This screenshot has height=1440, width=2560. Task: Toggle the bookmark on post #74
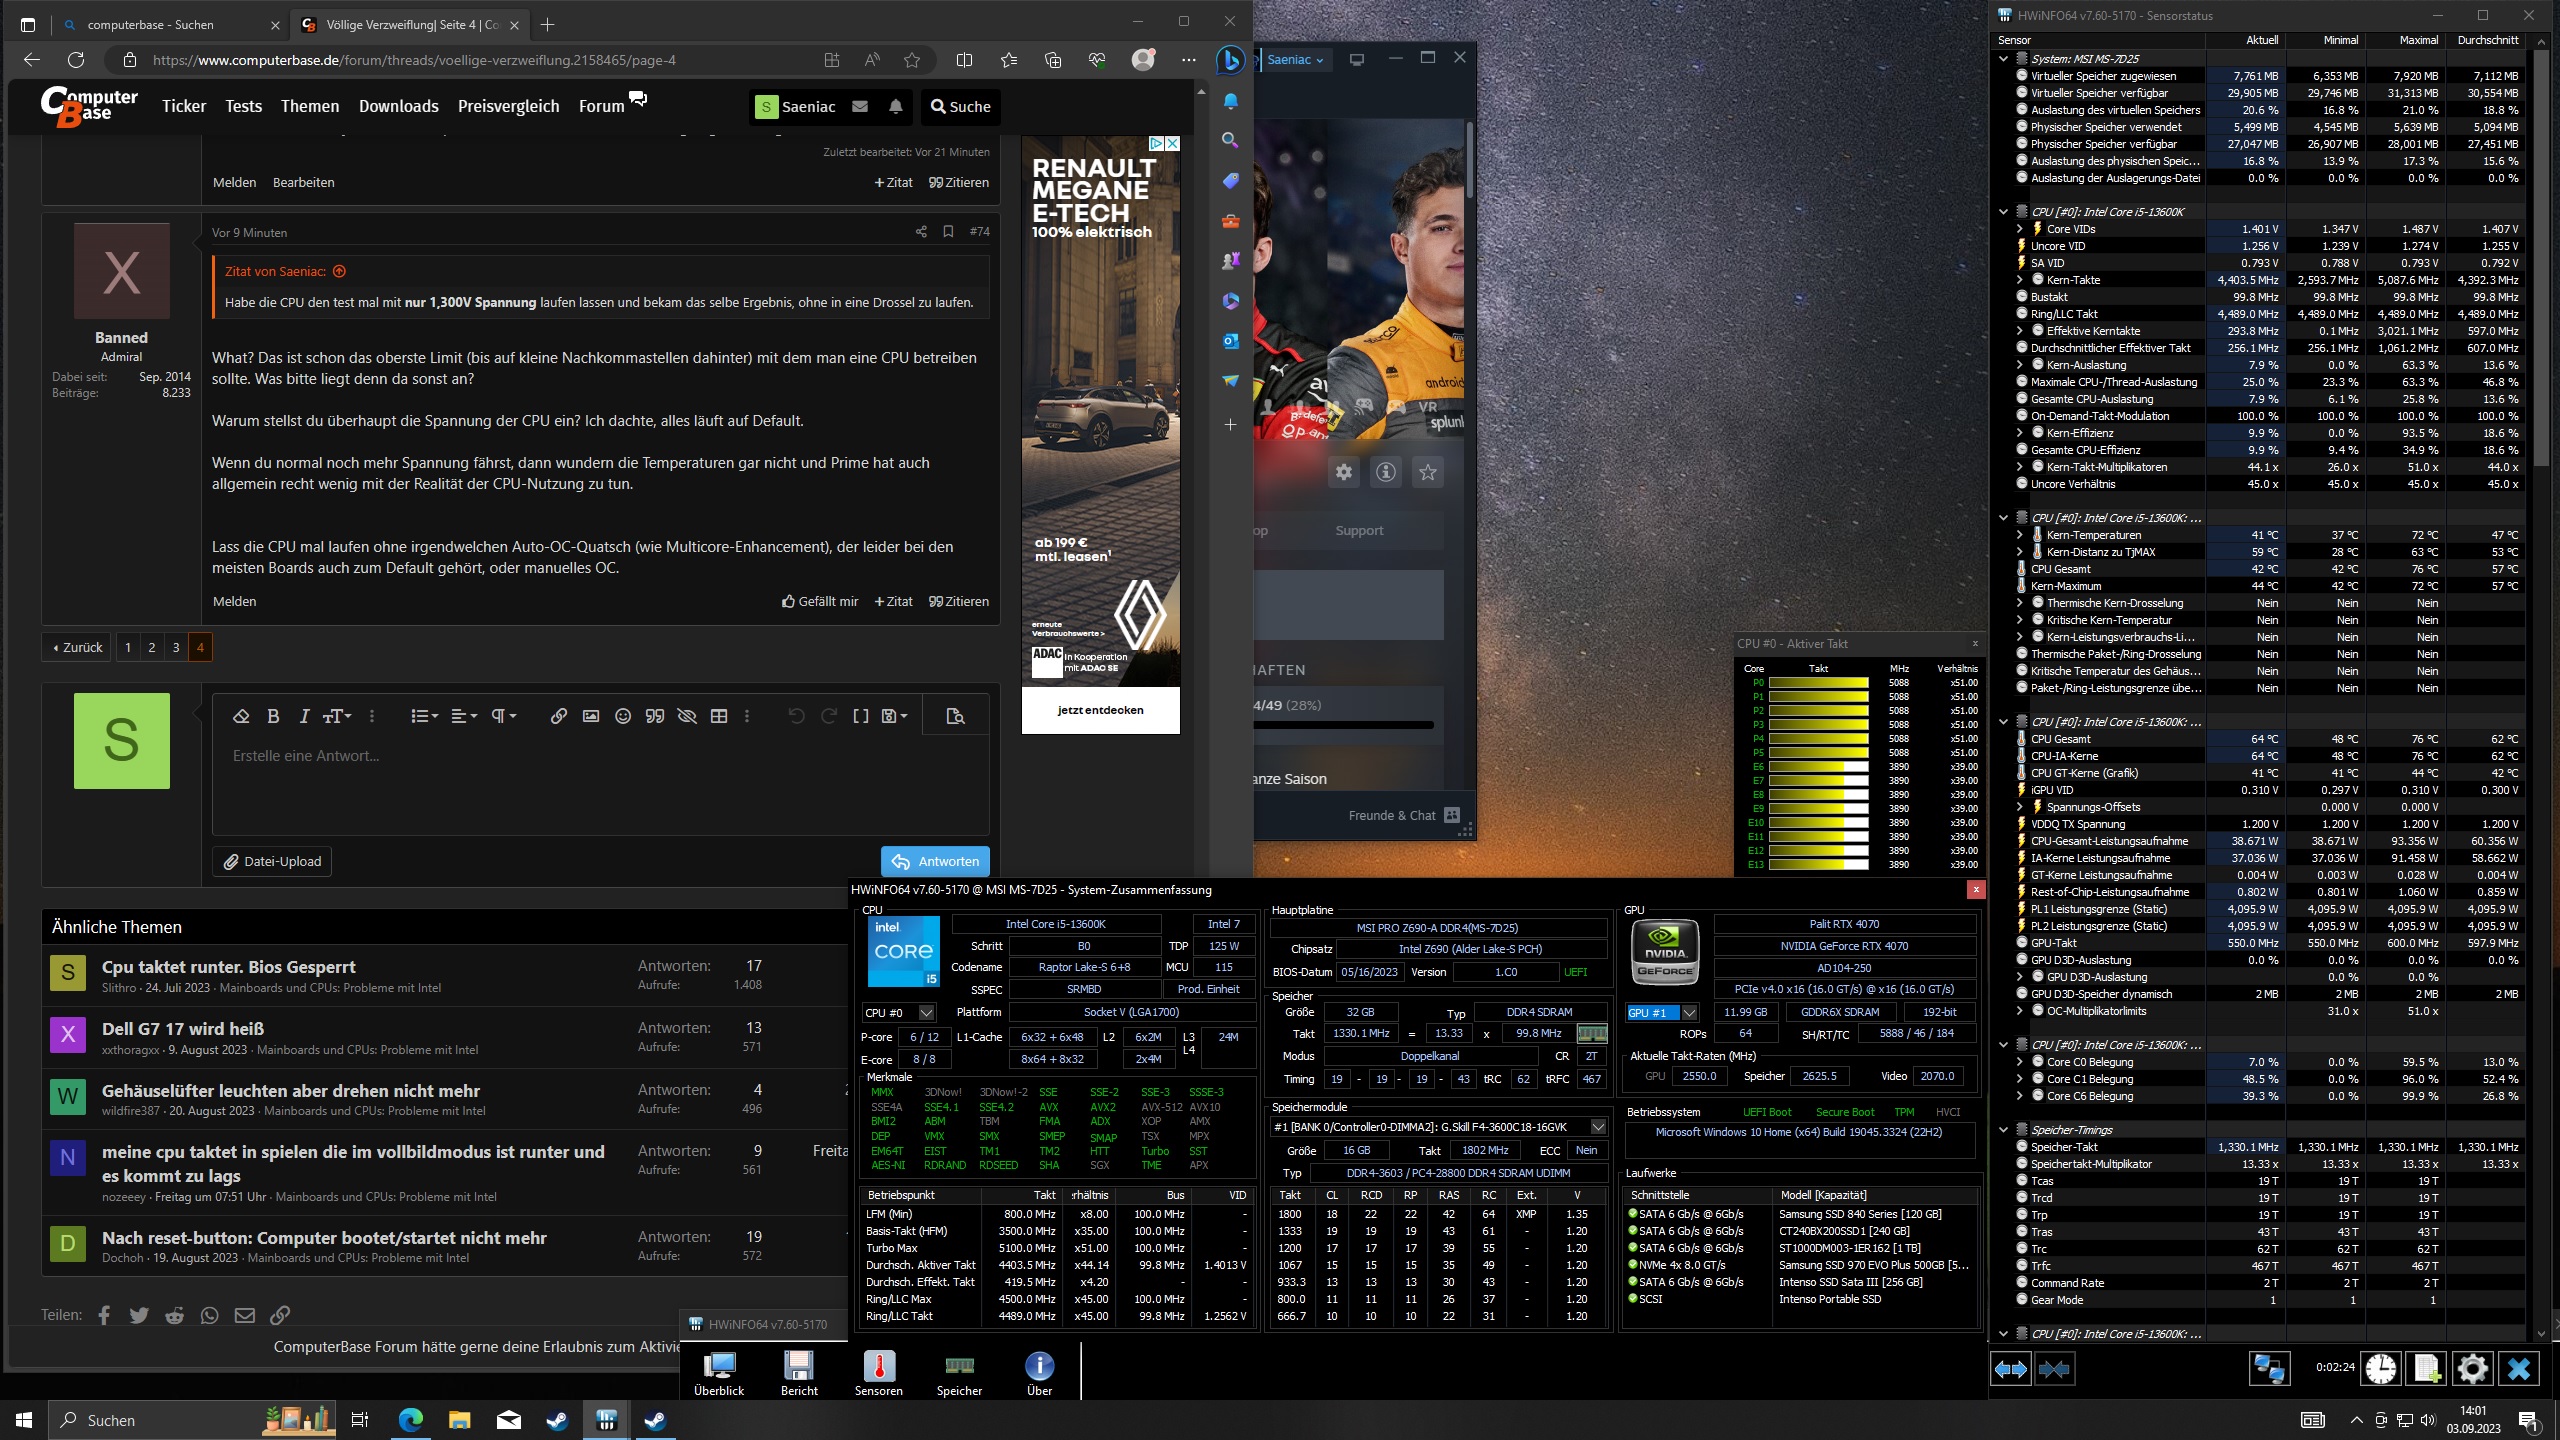(x=948, y=232)
